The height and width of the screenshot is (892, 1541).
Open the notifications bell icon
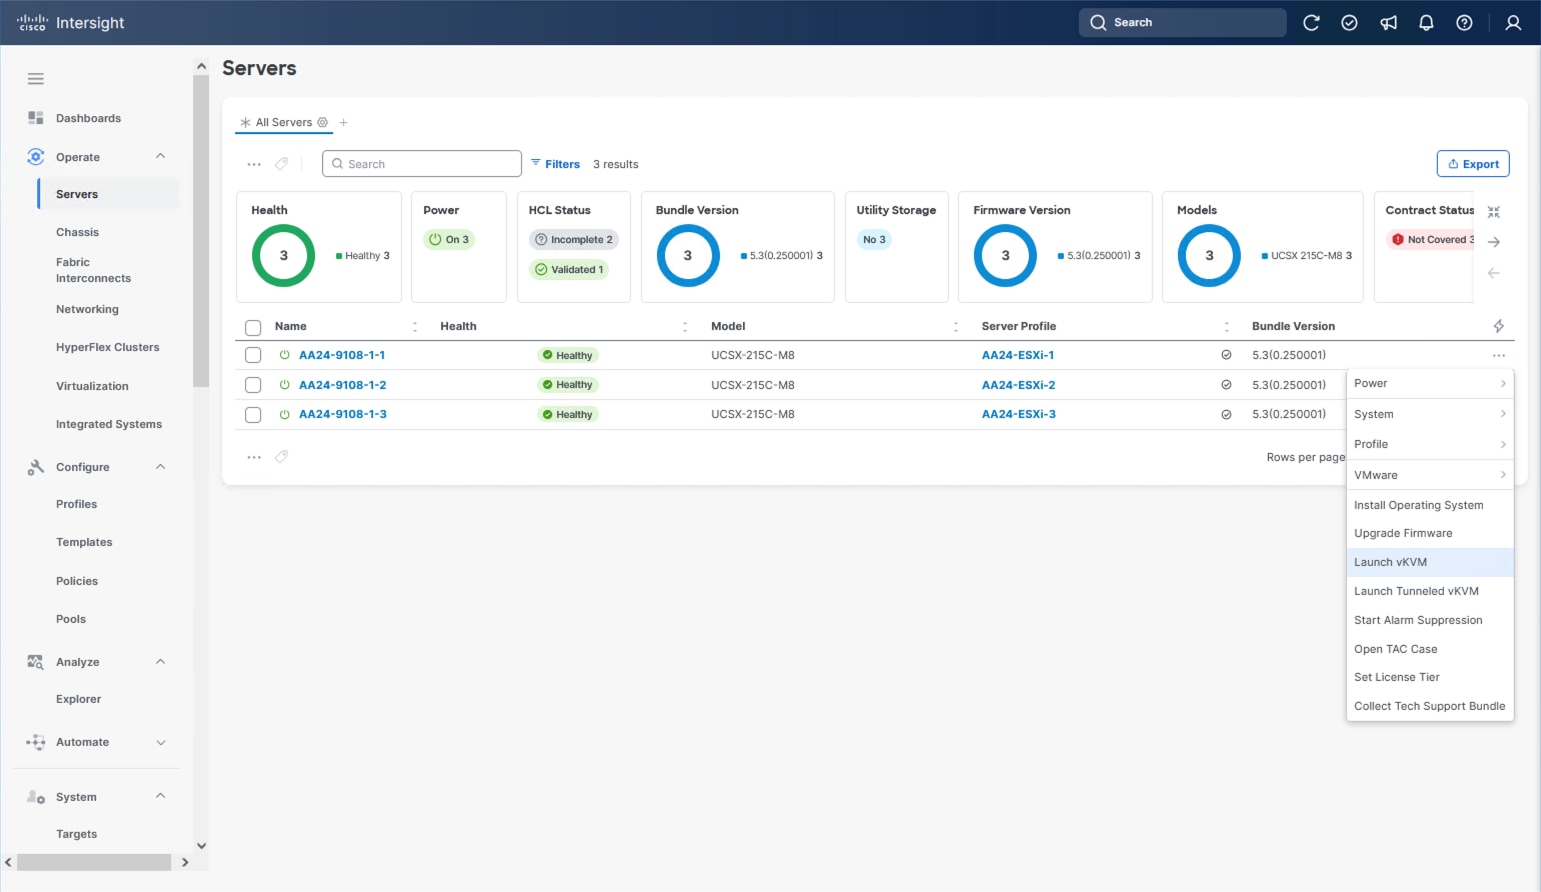tap(1426, 23)
